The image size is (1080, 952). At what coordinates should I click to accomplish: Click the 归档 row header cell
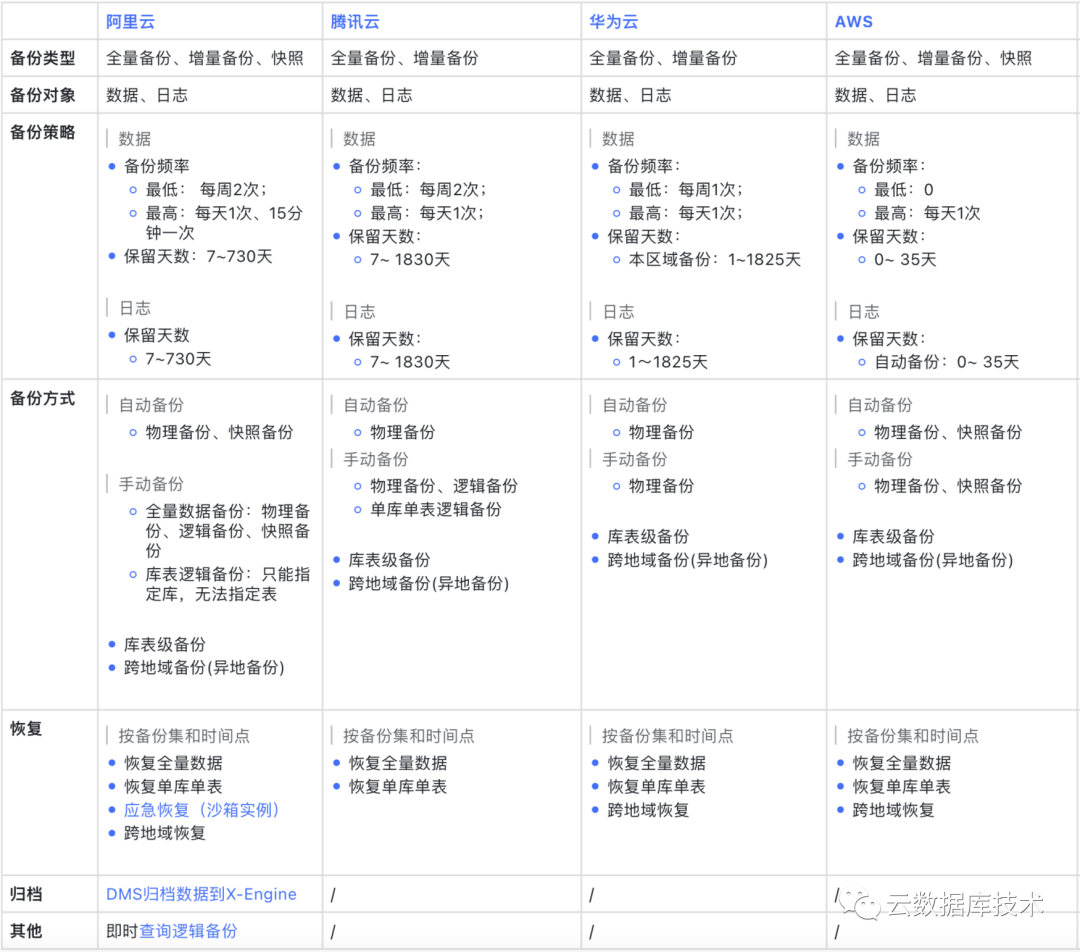tap(26, 894)
